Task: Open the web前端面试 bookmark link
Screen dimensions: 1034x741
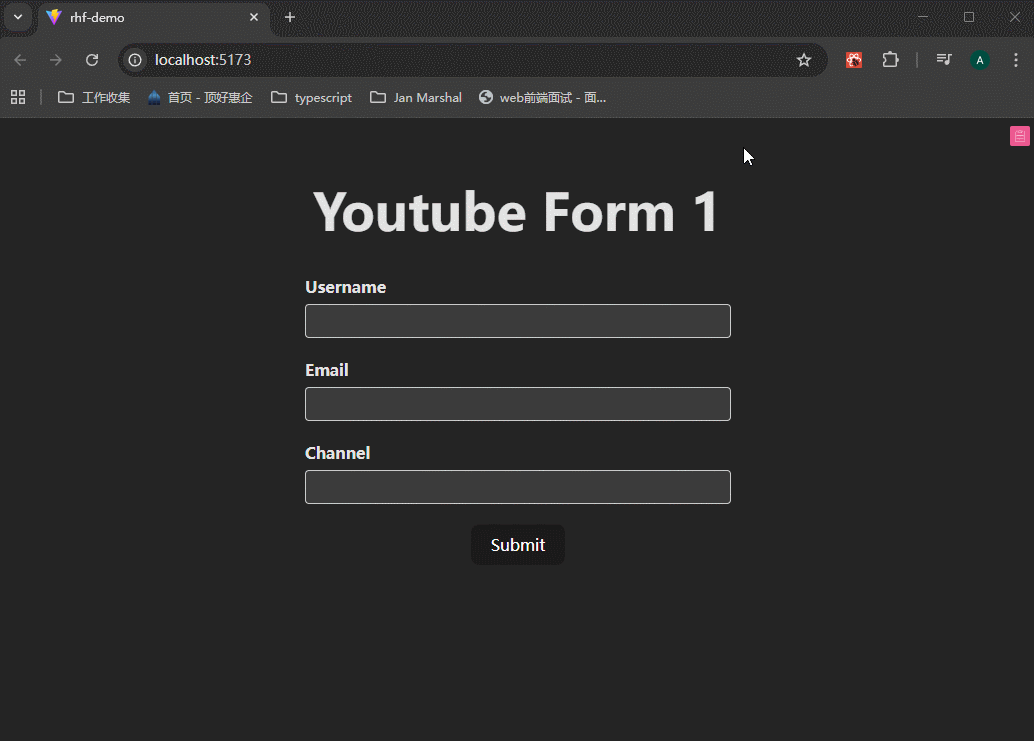Action: tap(542, 97)
